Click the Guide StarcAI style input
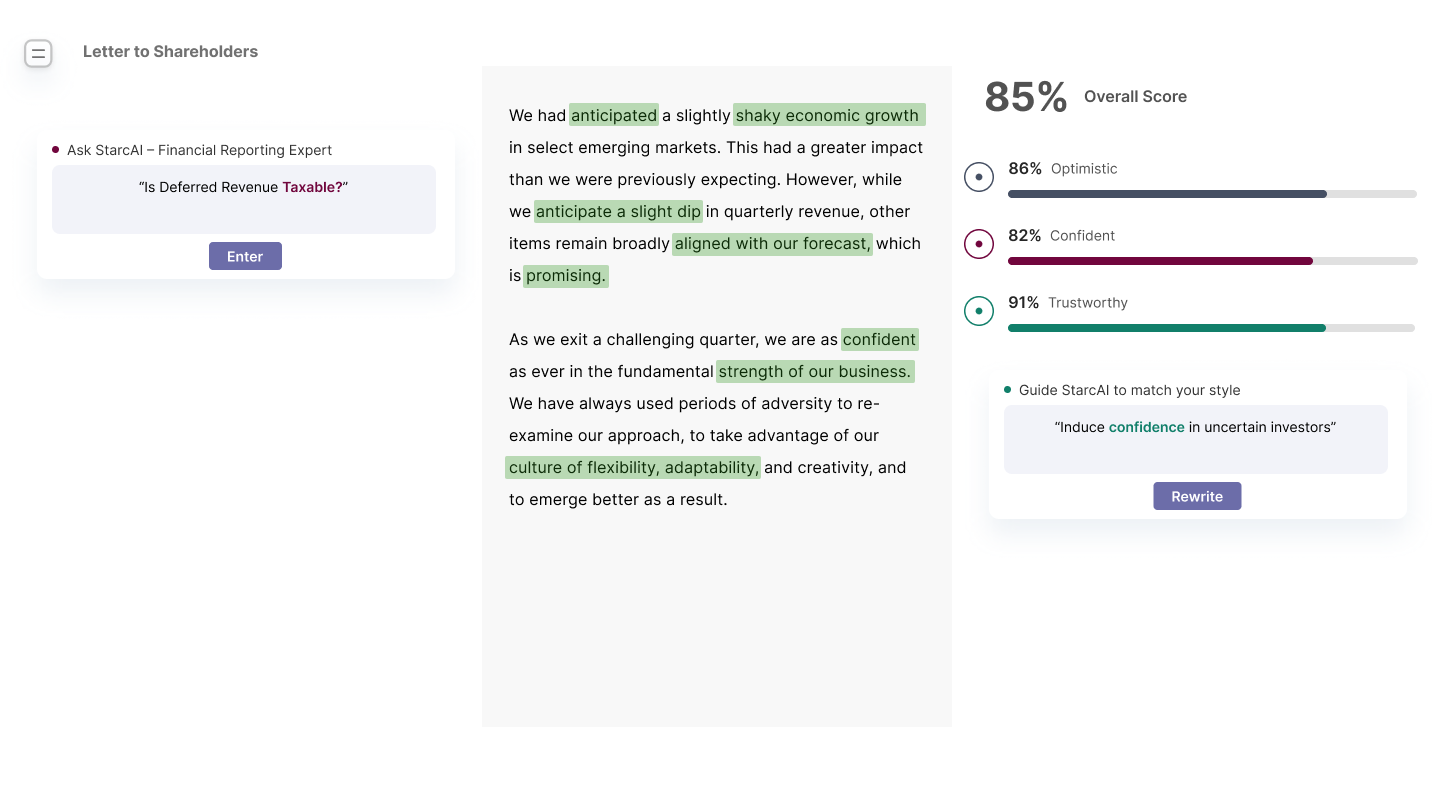Viewport: 1440px width, 785px height. pyautogui.click(x=1195, y=439)
